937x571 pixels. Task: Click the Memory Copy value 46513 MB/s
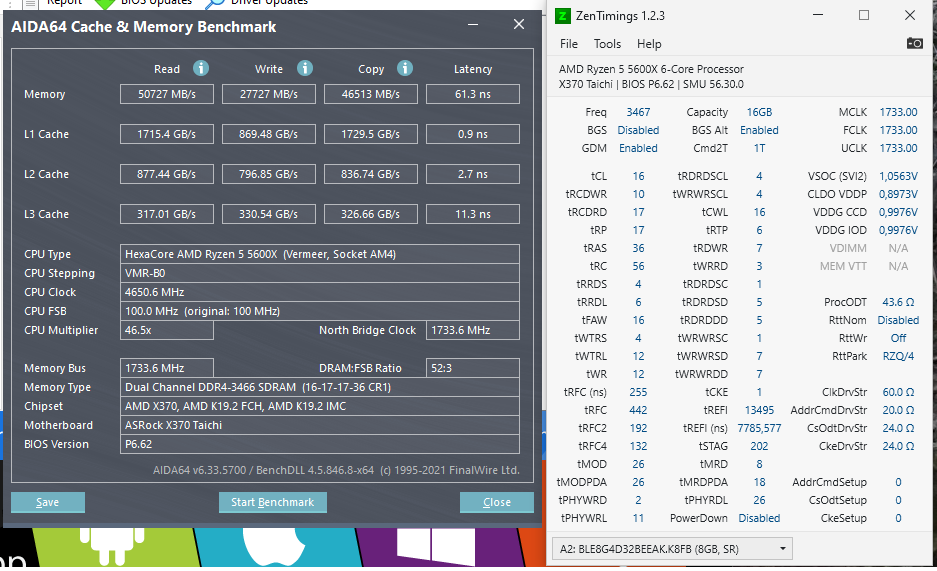pos(370,94)
